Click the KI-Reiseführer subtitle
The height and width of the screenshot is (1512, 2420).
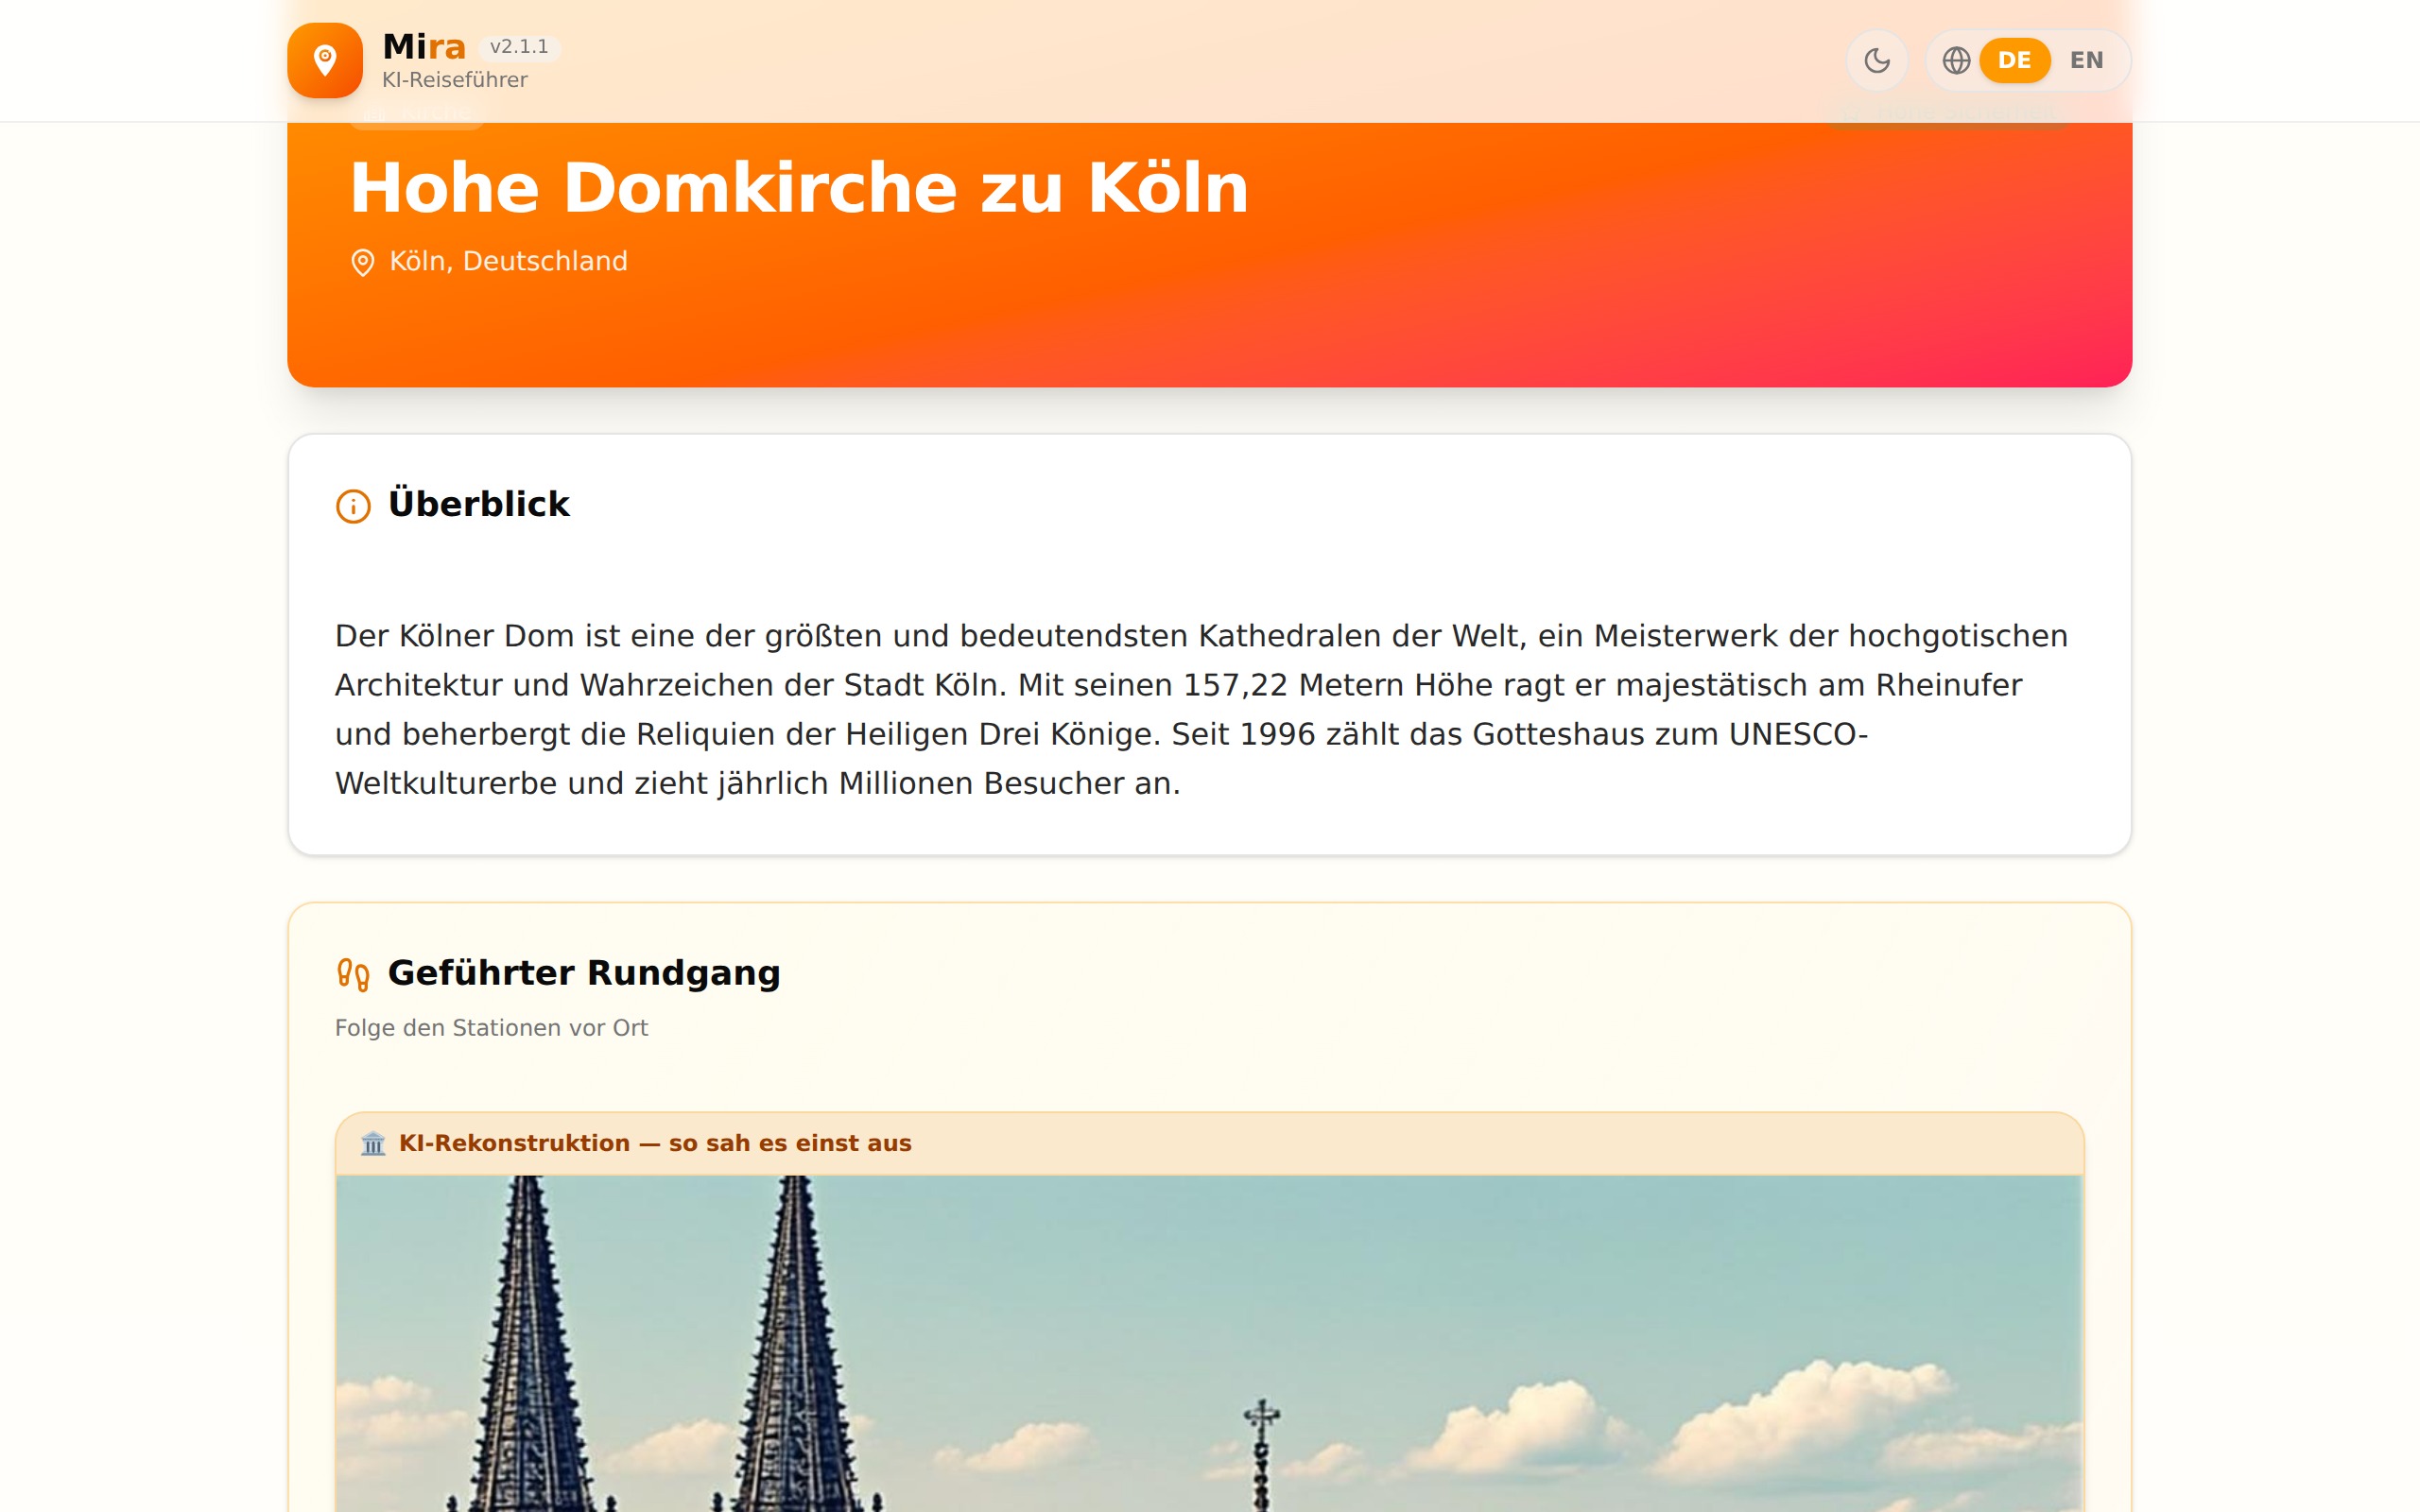click(455, 80)
